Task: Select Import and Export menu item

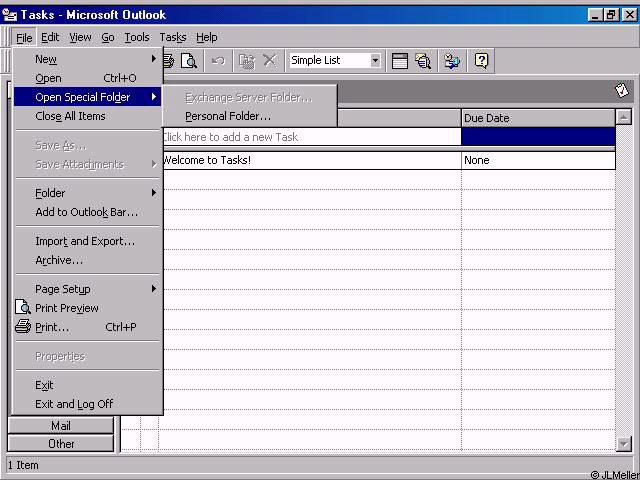Action: click(x=85, y=241)
